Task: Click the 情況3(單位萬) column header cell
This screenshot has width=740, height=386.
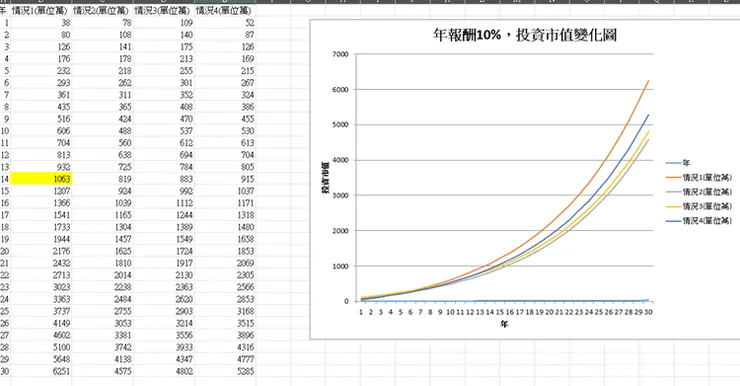Action: point(164,10)
